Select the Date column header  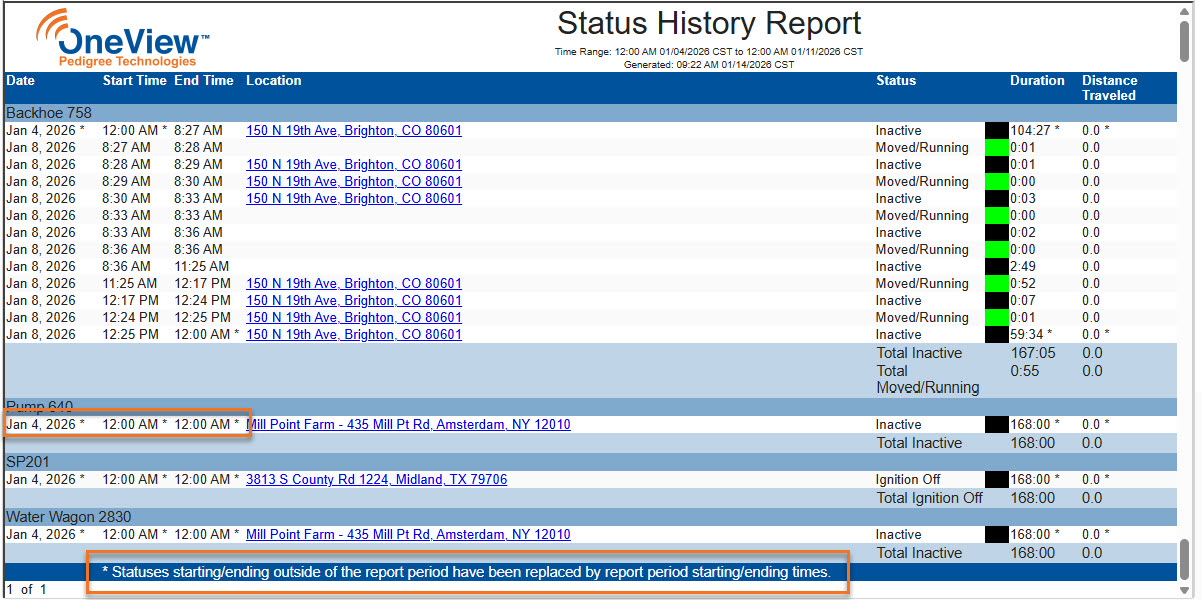click(20, 81)
